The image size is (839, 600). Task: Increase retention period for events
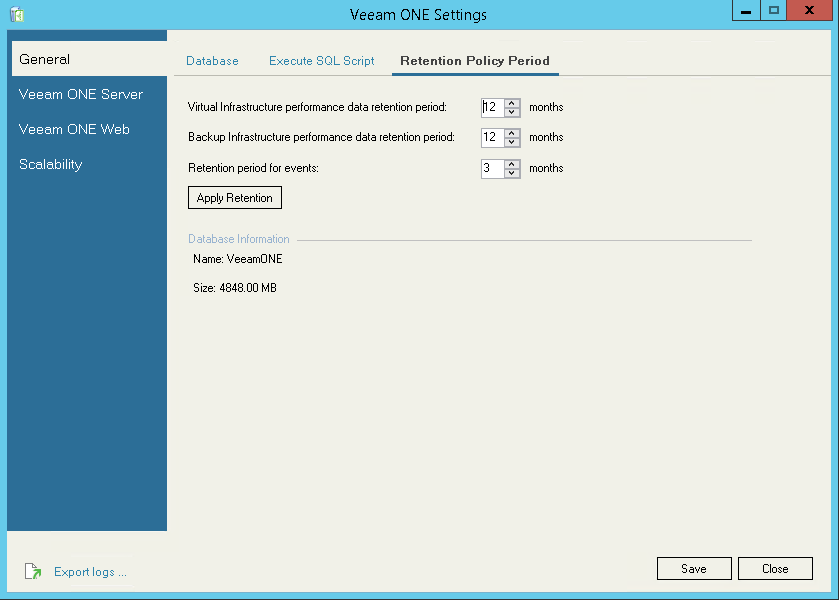512,164
